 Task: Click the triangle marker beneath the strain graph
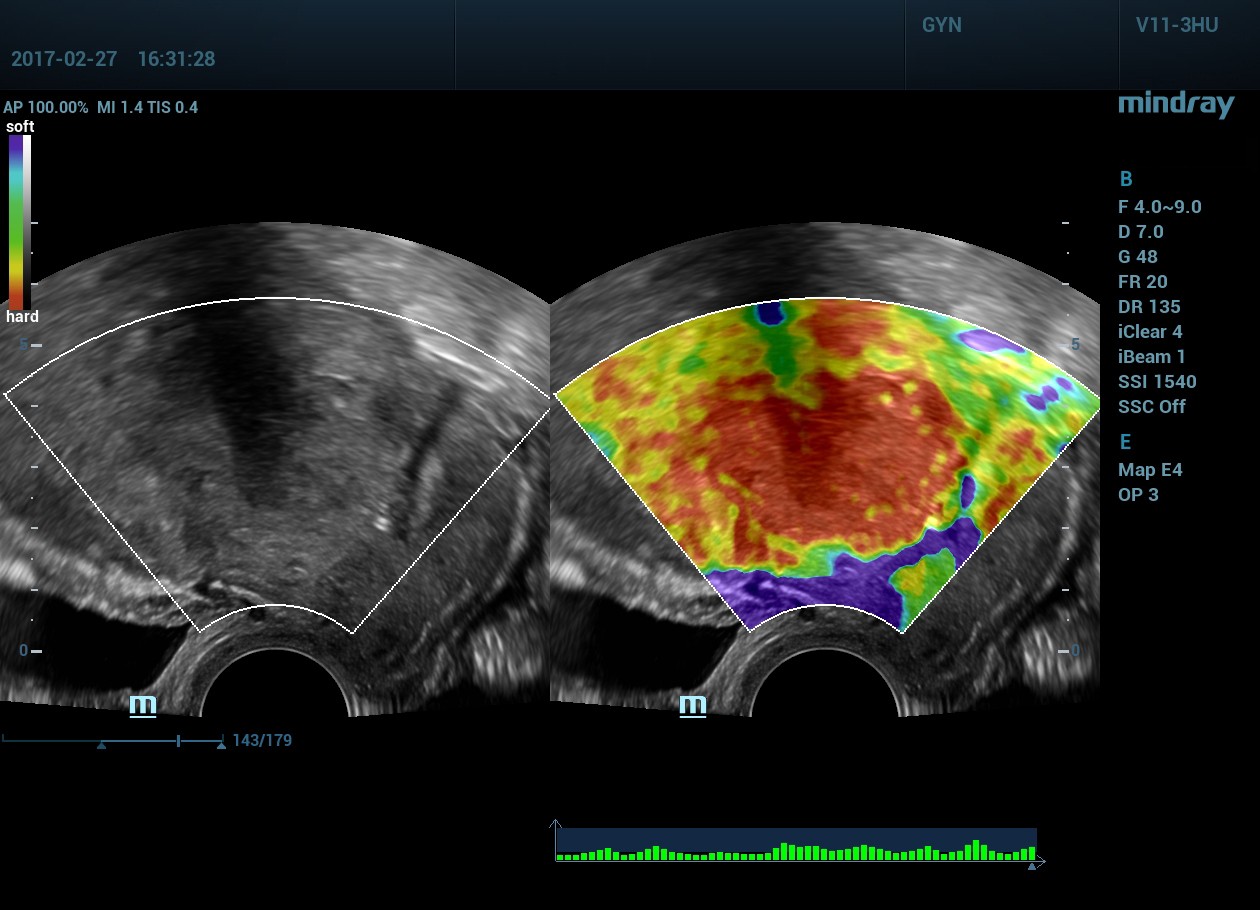coord(1032,866)
